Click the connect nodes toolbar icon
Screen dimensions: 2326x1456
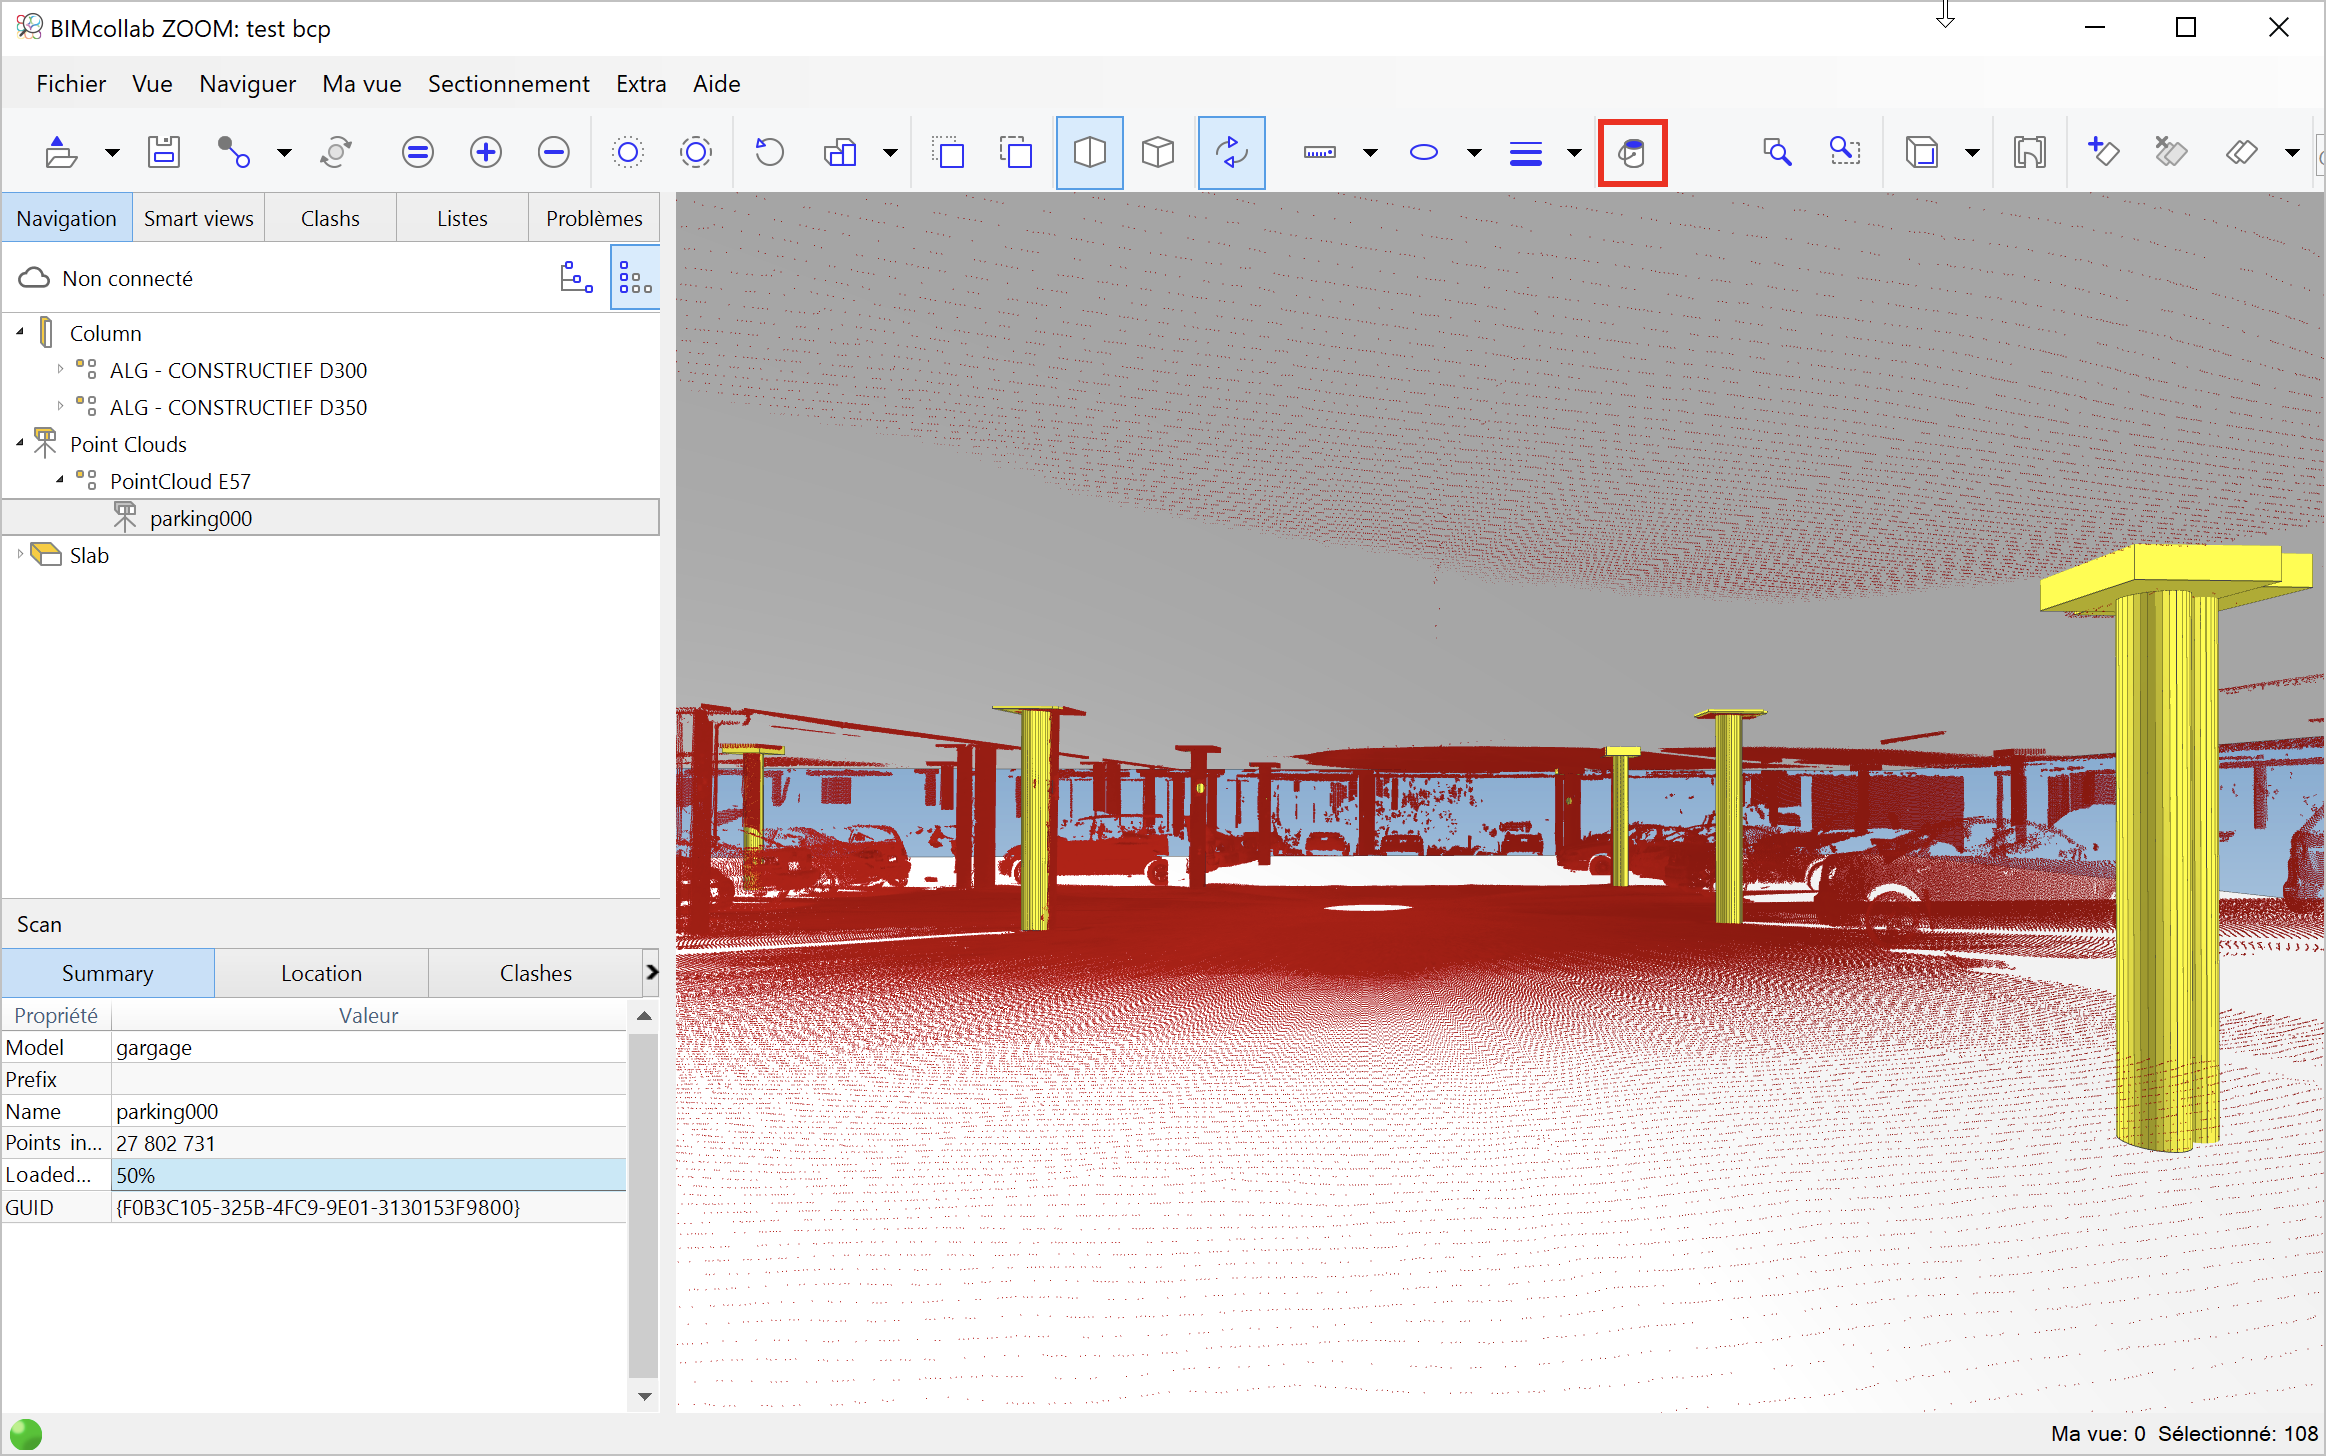tap(233, 153)
